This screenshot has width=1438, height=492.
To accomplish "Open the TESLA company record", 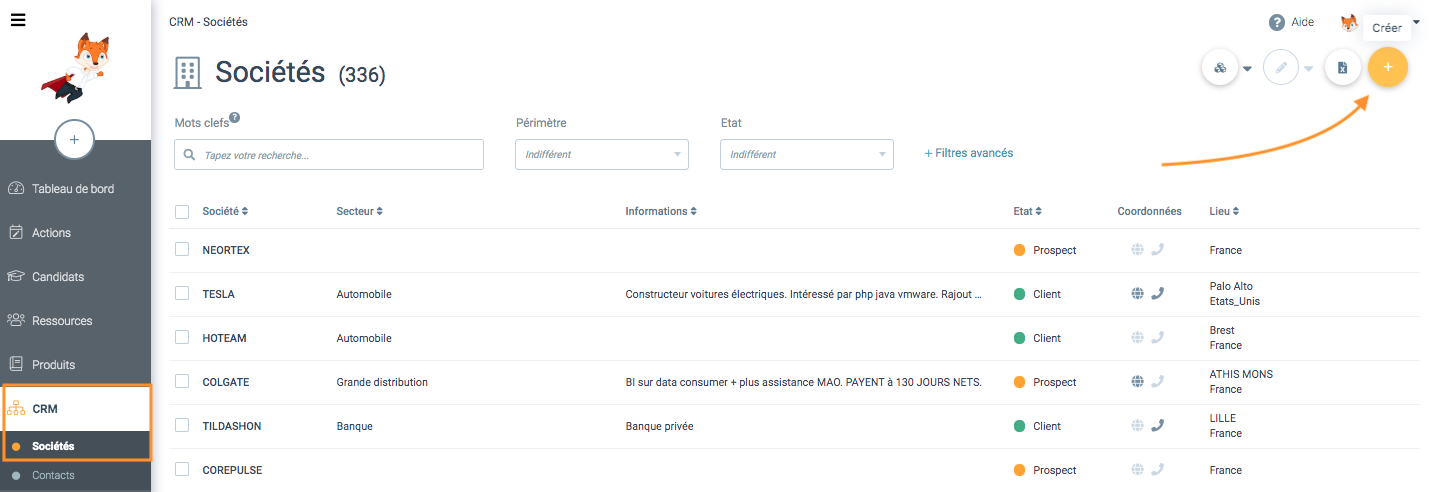I will click(x=218, y=294).
